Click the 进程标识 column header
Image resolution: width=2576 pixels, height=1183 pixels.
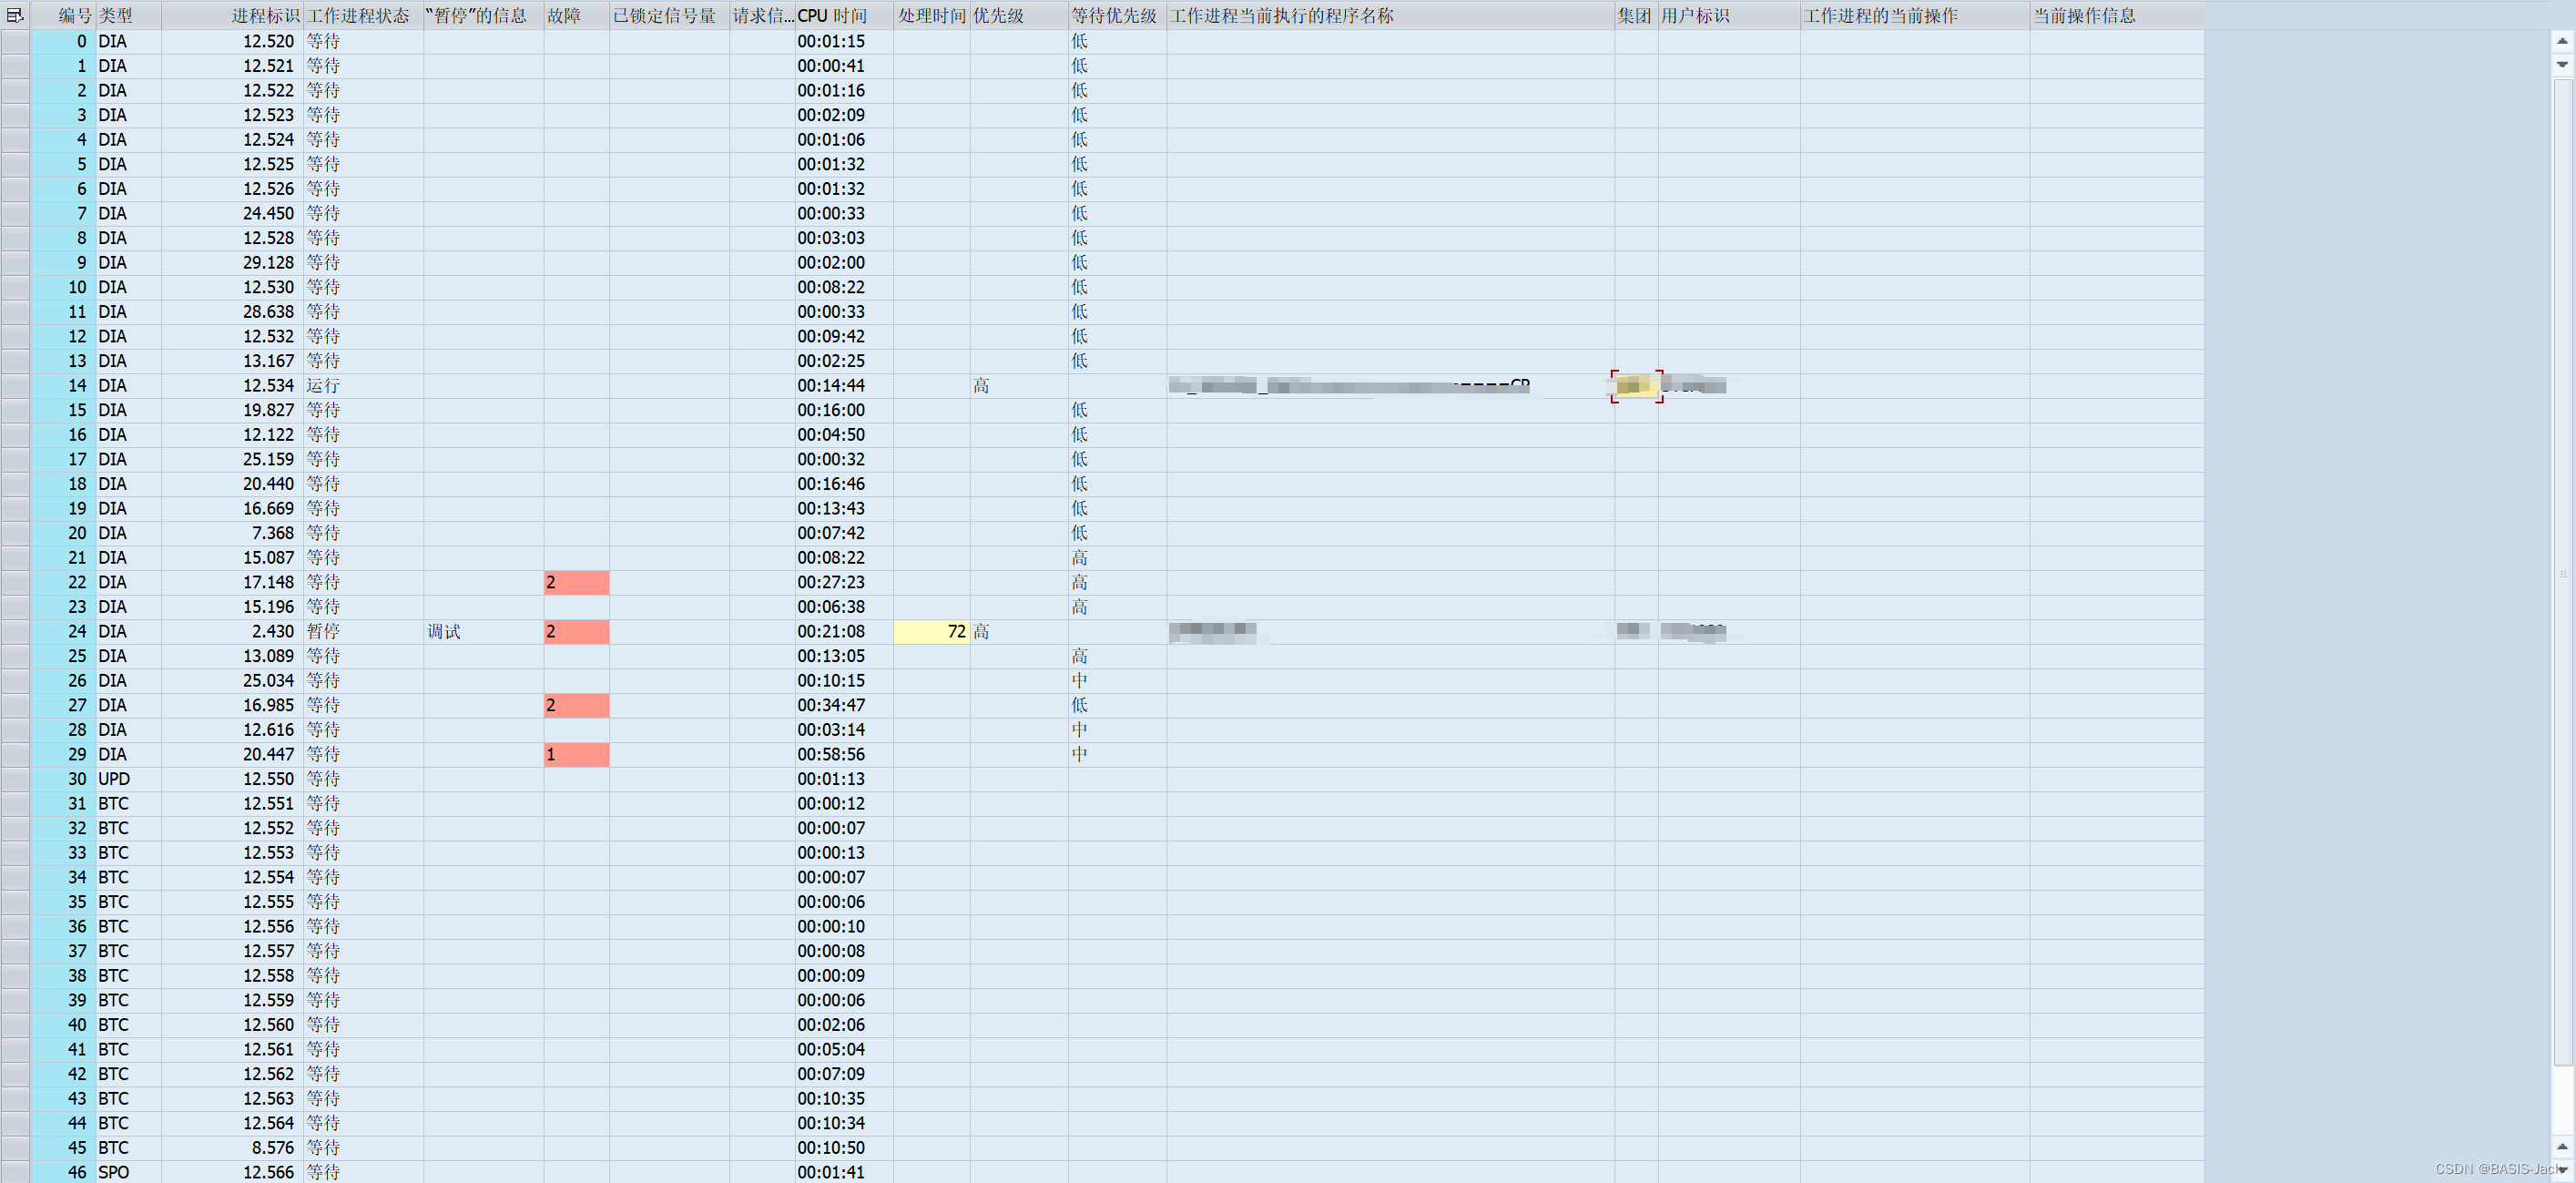click(x=264, y=15)
